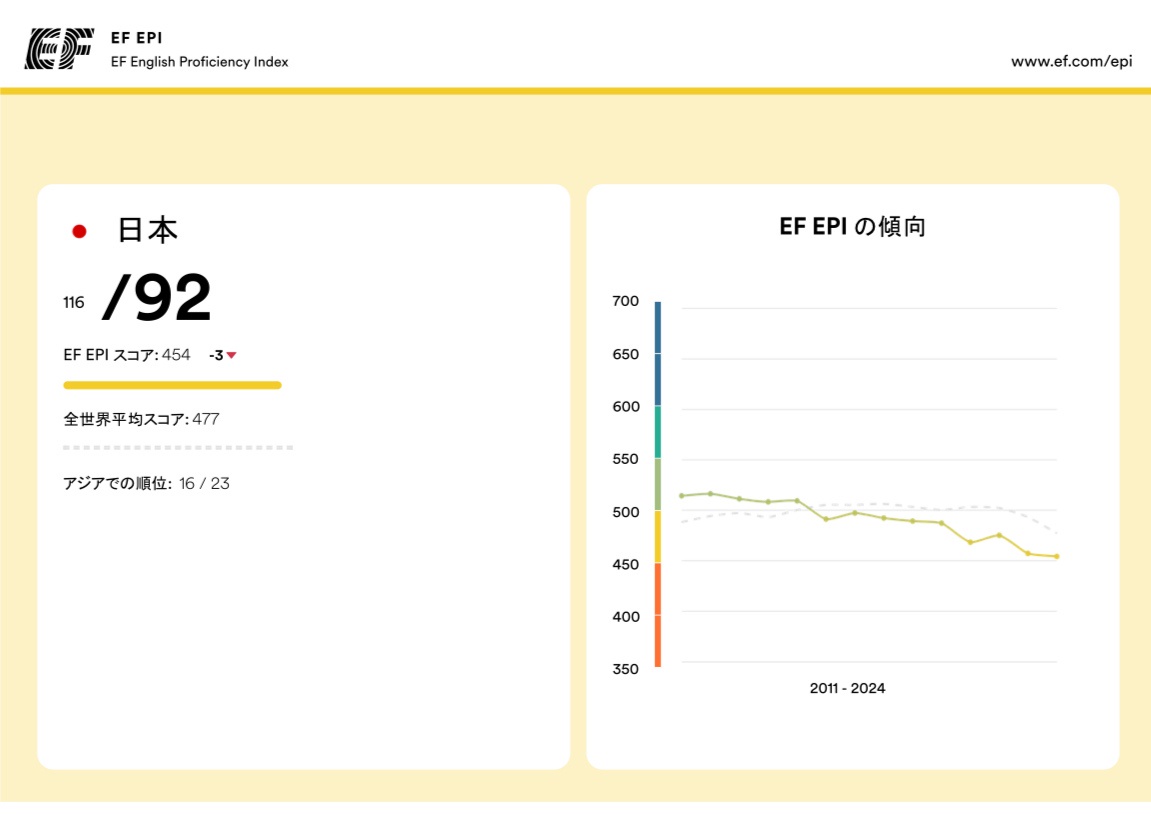Click the country name 日本
The width and height of the screenshot is (1151, 817).
(148, 230)
